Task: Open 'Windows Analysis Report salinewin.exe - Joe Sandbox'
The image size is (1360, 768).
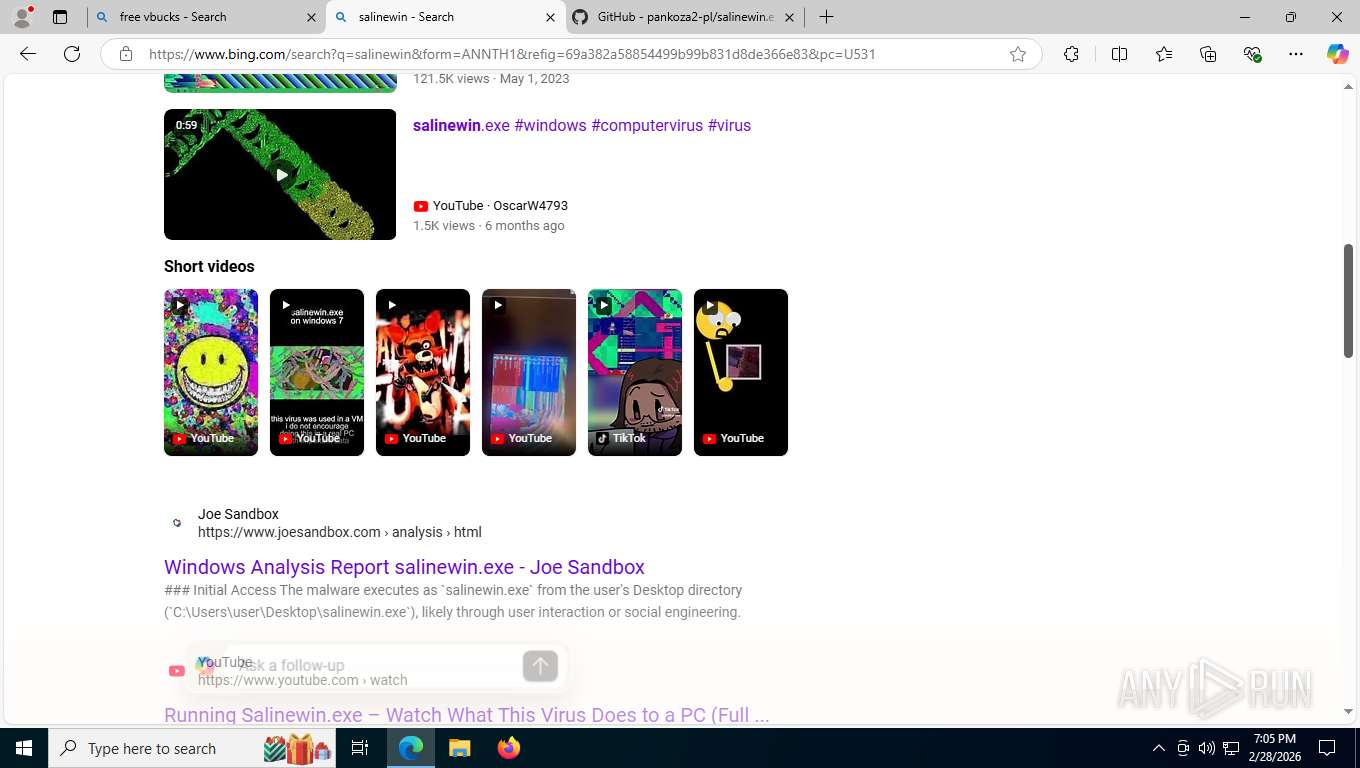Action: (x=404, y=567)
